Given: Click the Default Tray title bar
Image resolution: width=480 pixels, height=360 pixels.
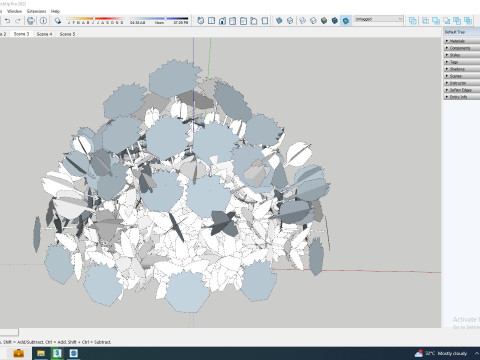Looking at the screenshot, I should click(x=461, y=32).
